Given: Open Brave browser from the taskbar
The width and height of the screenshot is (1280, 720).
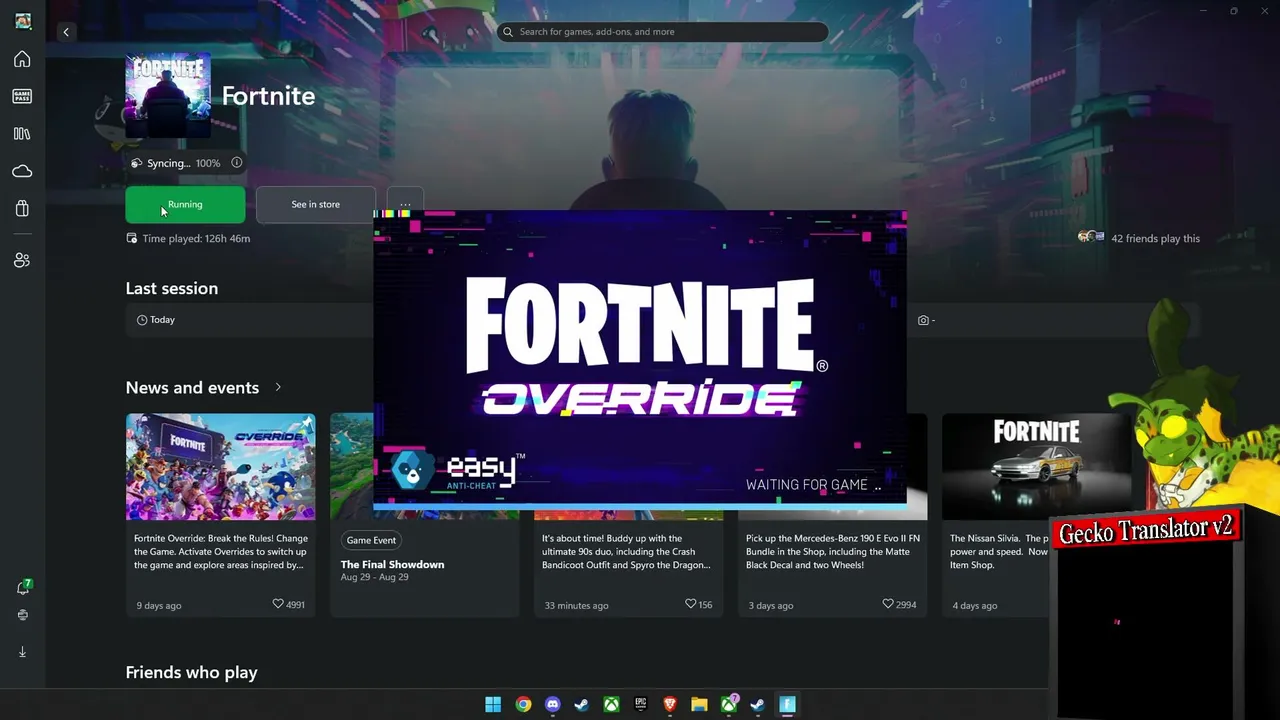Looking at the screenshot, I should (670, 704).
